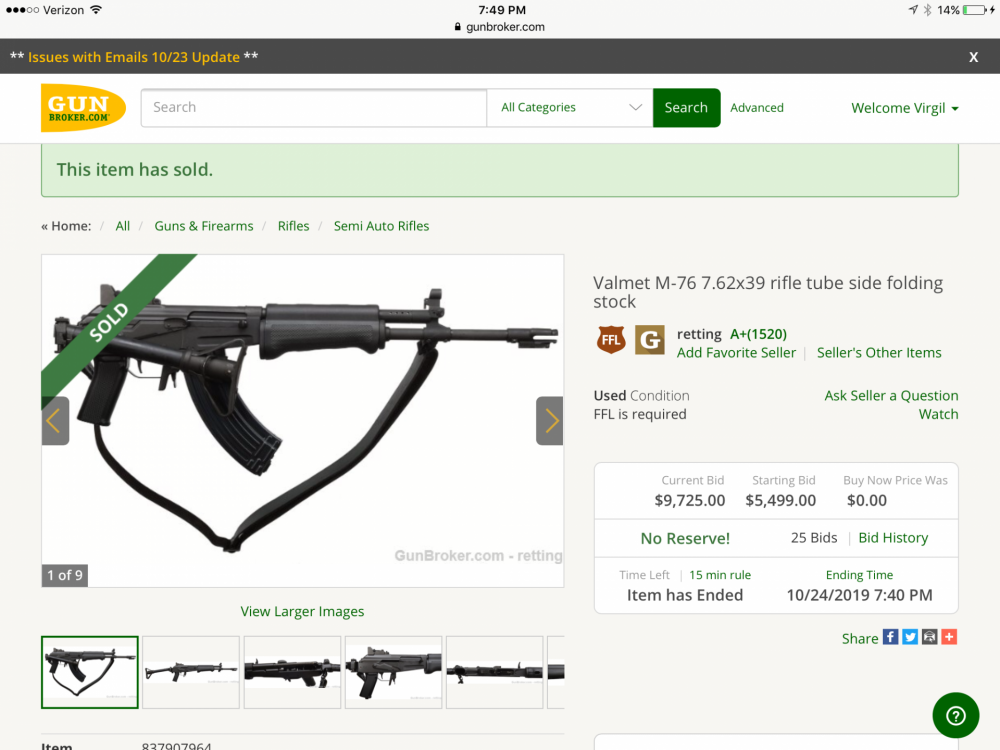This screenshot has height=750, width=1000.
Task: Click the FFL badge icon
Action: 611,340
